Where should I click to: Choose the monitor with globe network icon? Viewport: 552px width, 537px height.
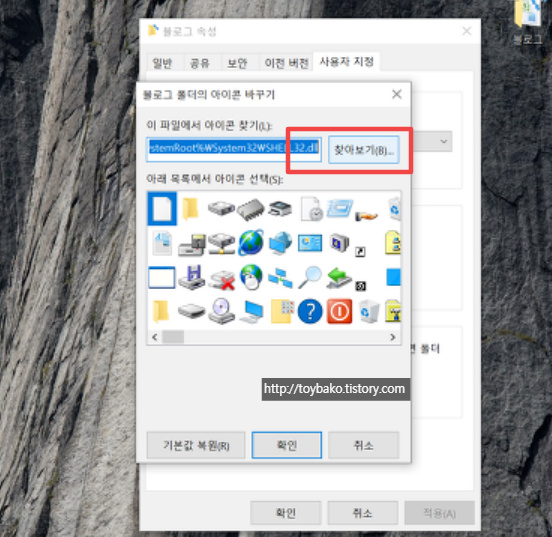click(280, 243)
